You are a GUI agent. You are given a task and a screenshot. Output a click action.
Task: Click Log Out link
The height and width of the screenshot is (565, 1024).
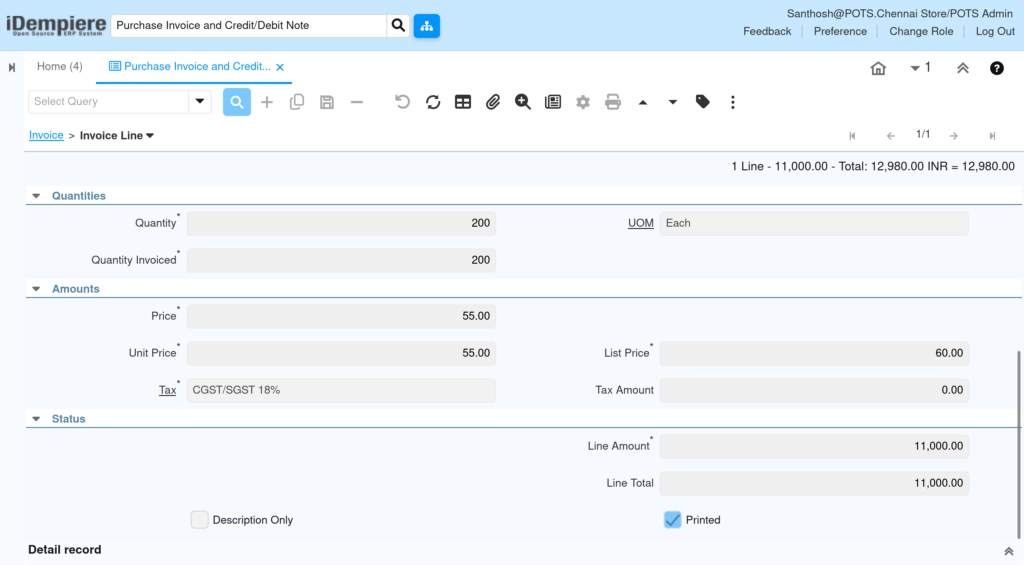click(x=995, y=31)
